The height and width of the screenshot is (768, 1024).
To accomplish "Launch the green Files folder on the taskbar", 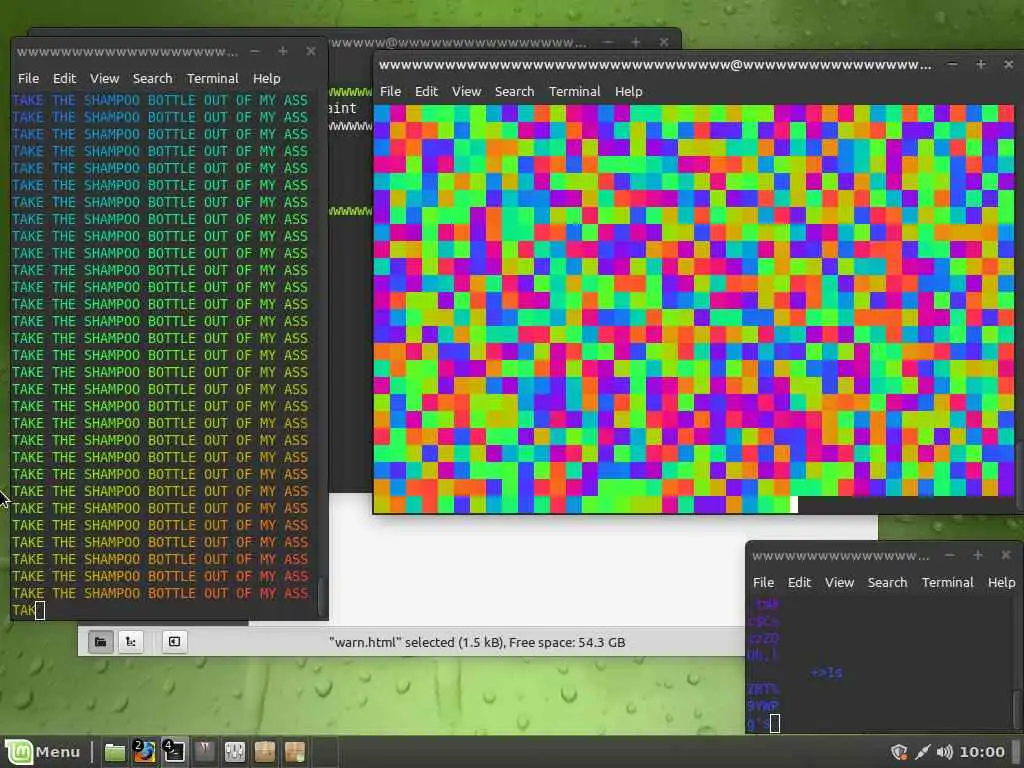I will [115, 752].
